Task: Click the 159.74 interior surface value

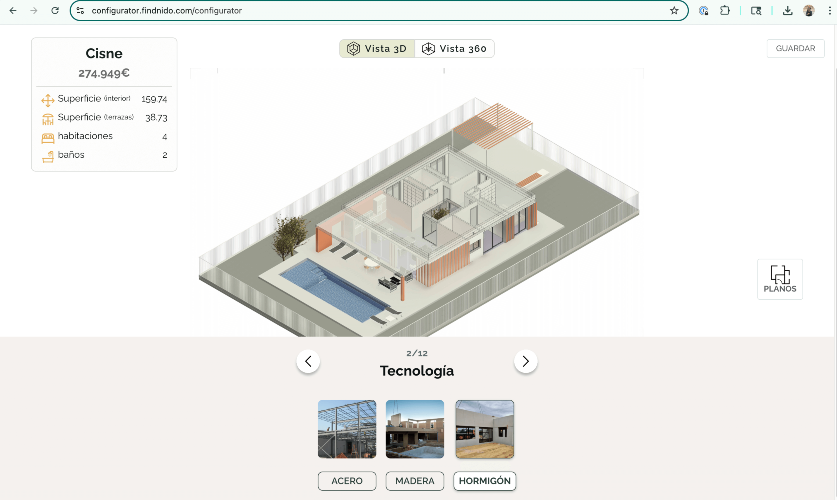Action: click(154, 99)
